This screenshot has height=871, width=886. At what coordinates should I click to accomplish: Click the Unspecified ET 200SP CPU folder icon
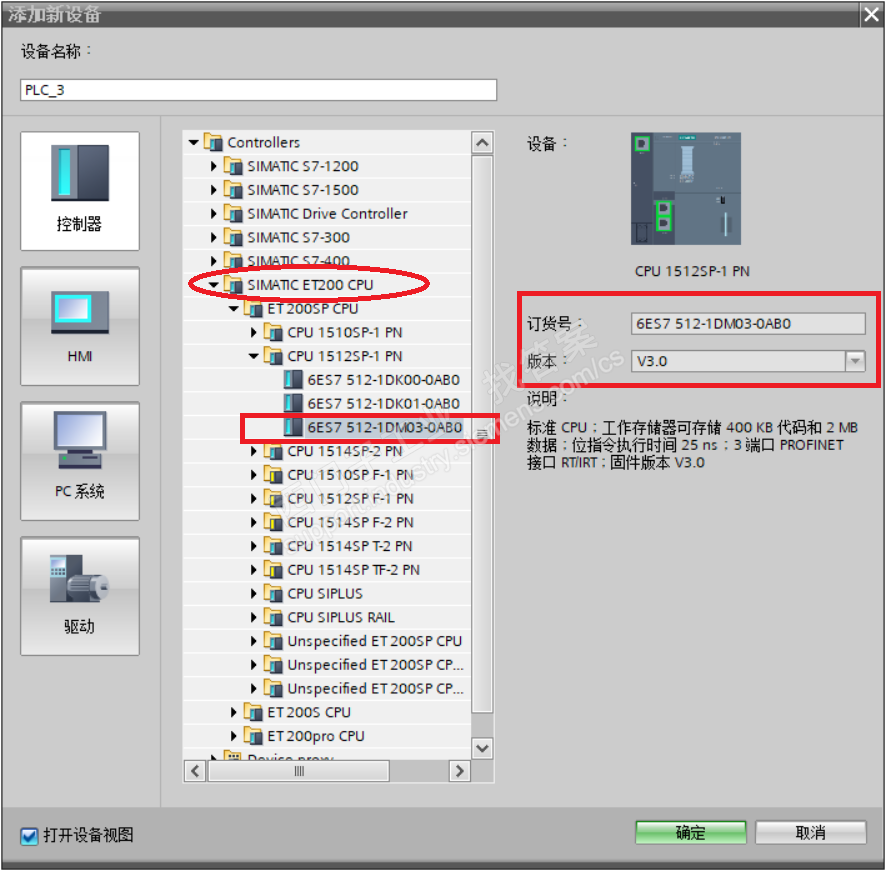click(x=273, y=641)
